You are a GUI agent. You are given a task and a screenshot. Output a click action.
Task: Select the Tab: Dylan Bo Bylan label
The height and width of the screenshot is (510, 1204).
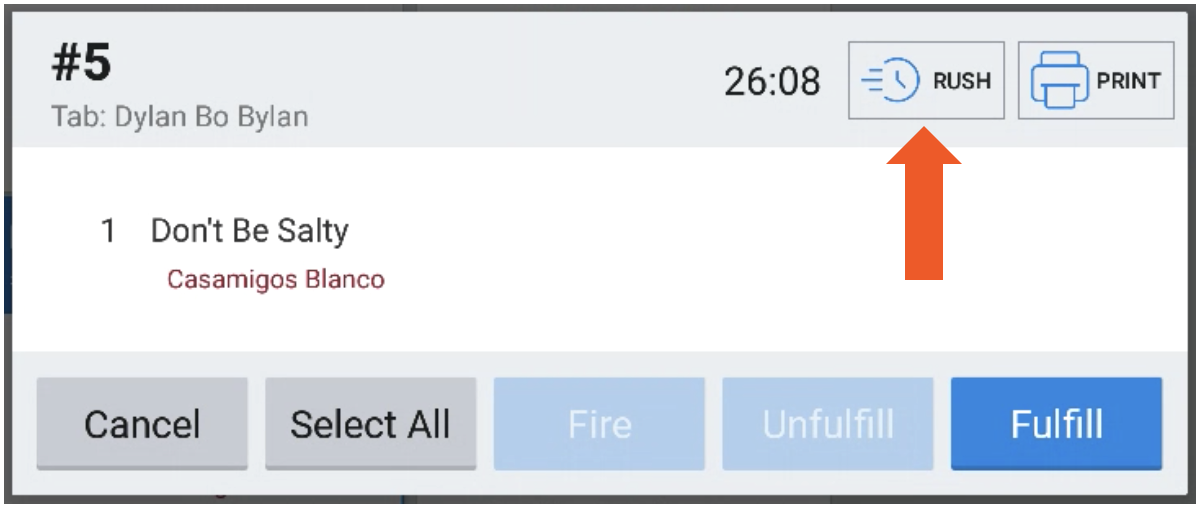point(180,117)
